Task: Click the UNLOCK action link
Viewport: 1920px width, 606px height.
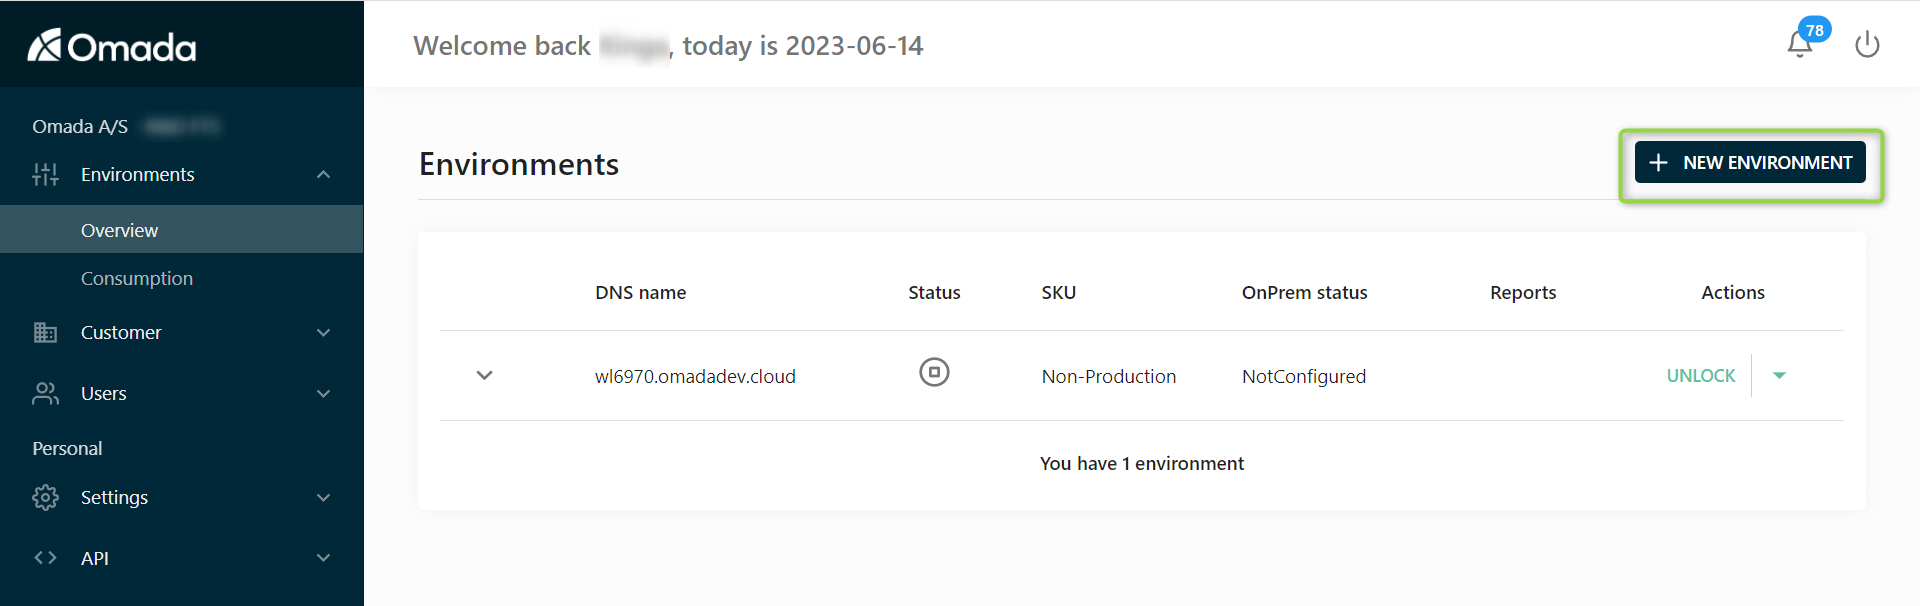Action: coord(1700,376)
